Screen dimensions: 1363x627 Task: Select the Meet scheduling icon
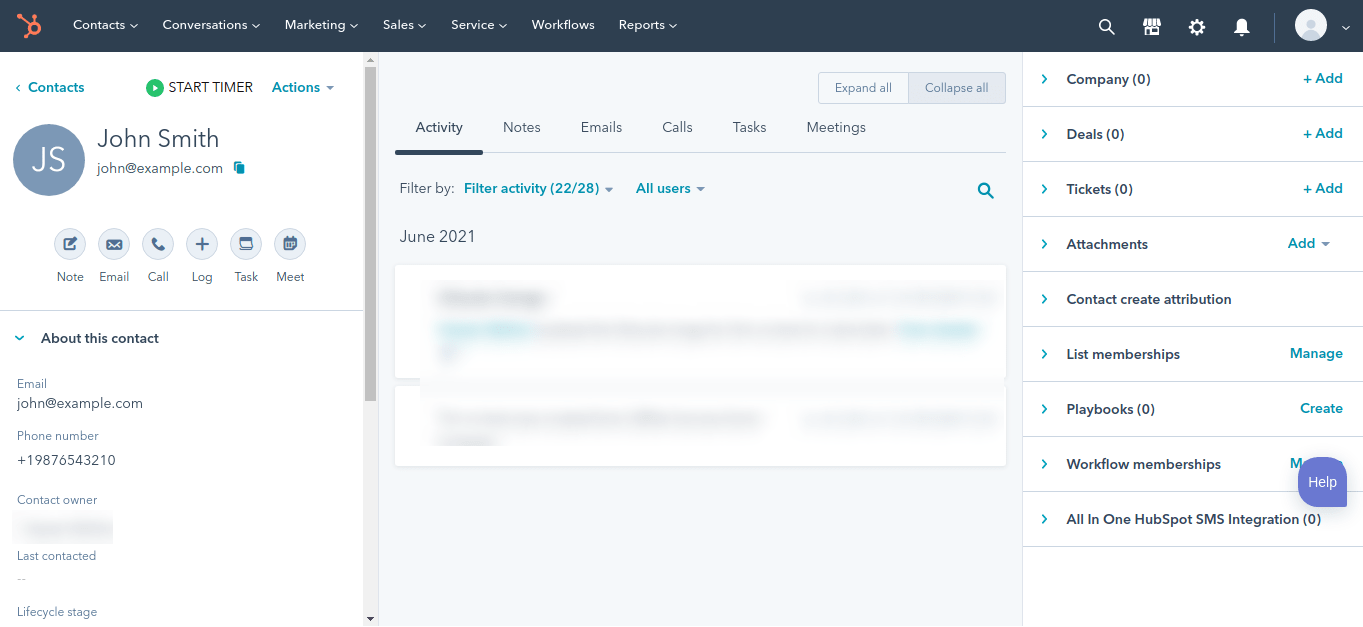click(x=289, y=244)
